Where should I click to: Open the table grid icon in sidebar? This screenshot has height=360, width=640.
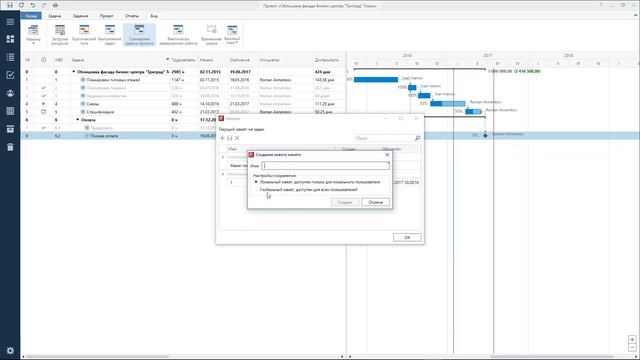10,111
